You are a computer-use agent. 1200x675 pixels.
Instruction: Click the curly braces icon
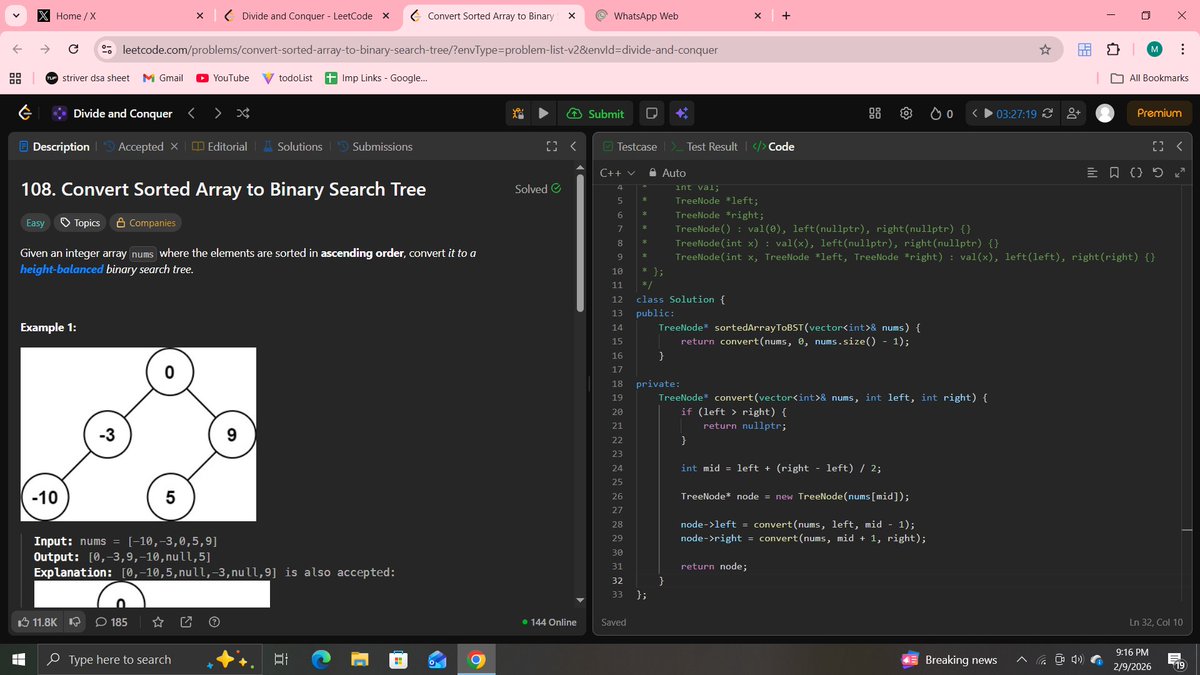1136,173
